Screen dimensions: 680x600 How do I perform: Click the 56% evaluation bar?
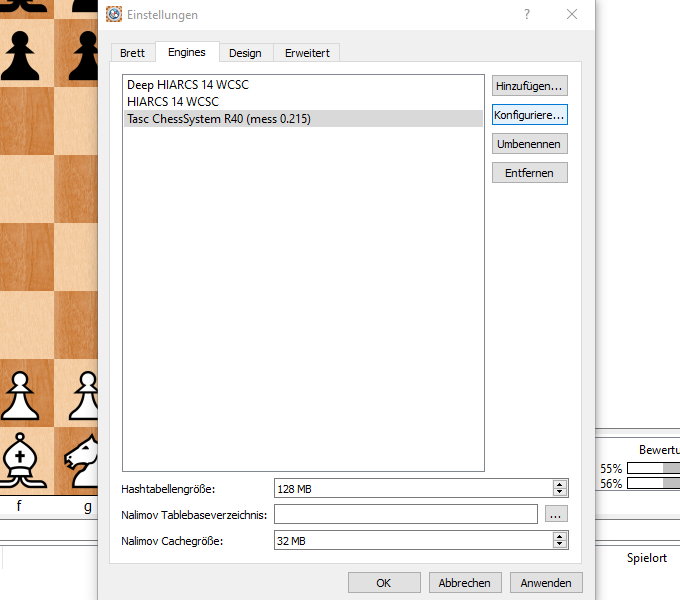[x=653, y=483]
